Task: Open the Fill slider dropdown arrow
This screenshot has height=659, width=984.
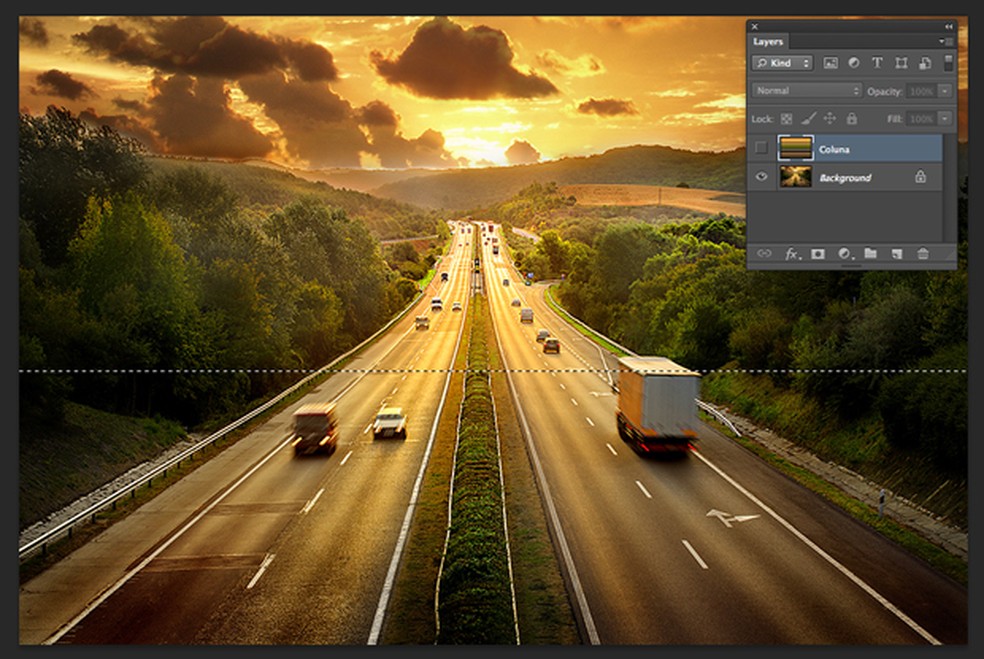Action: pos(945,119)
